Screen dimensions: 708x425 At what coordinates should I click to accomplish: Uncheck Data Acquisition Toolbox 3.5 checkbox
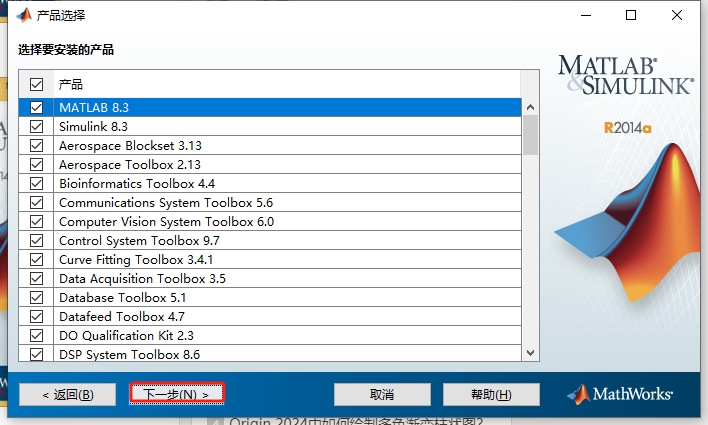37,278
